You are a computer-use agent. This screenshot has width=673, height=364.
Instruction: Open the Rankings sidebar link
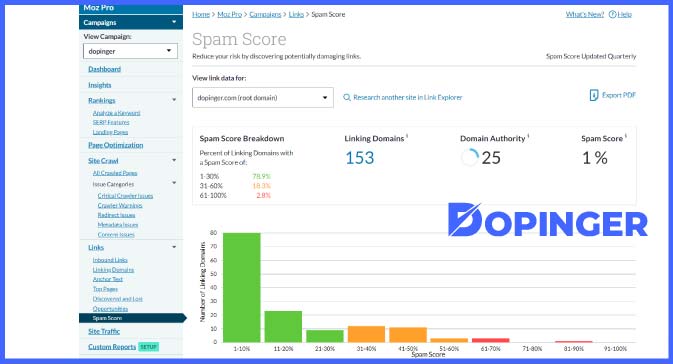coord(102,100)
